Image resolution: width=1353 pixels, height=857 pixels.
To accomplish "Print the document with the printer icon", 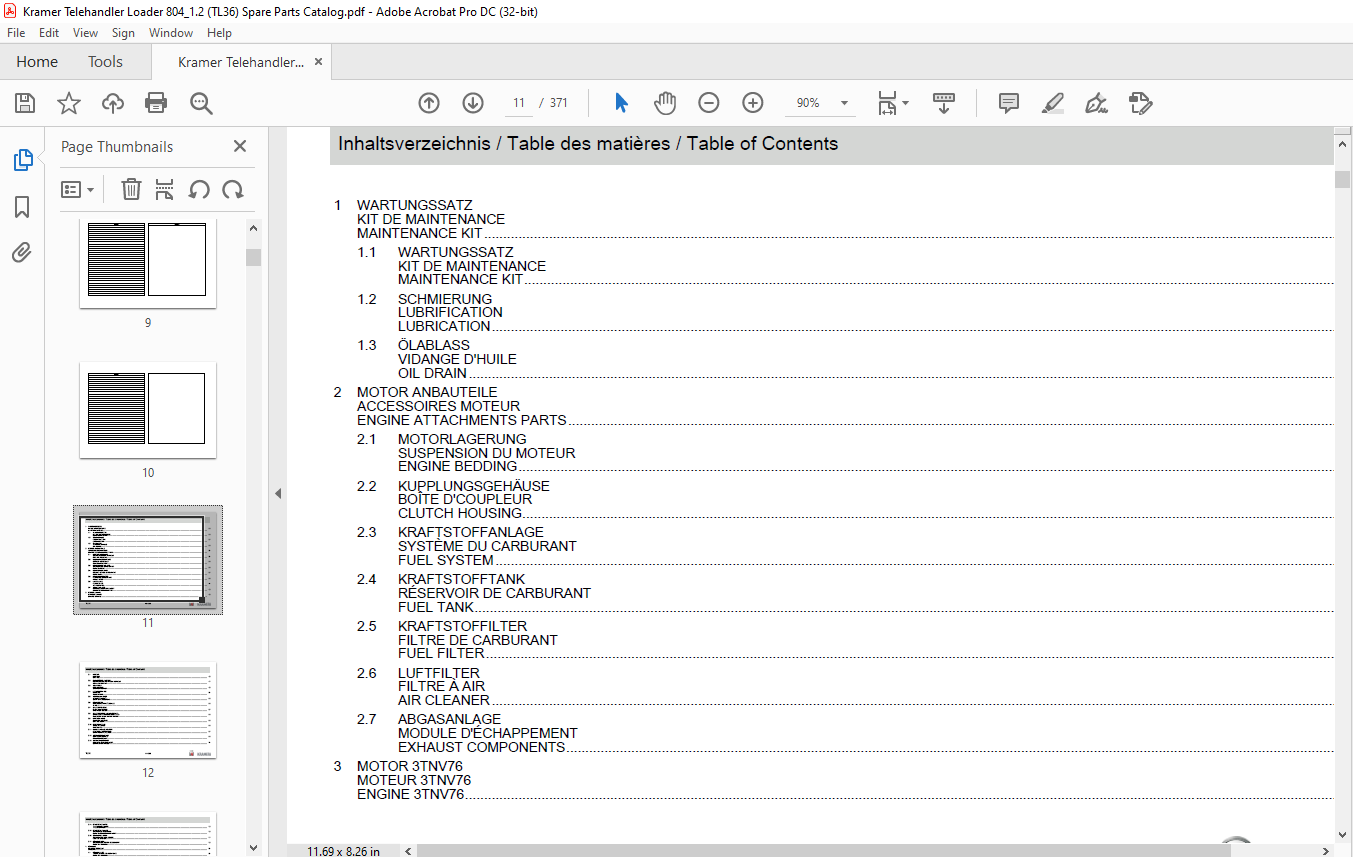I will point(156,103).
